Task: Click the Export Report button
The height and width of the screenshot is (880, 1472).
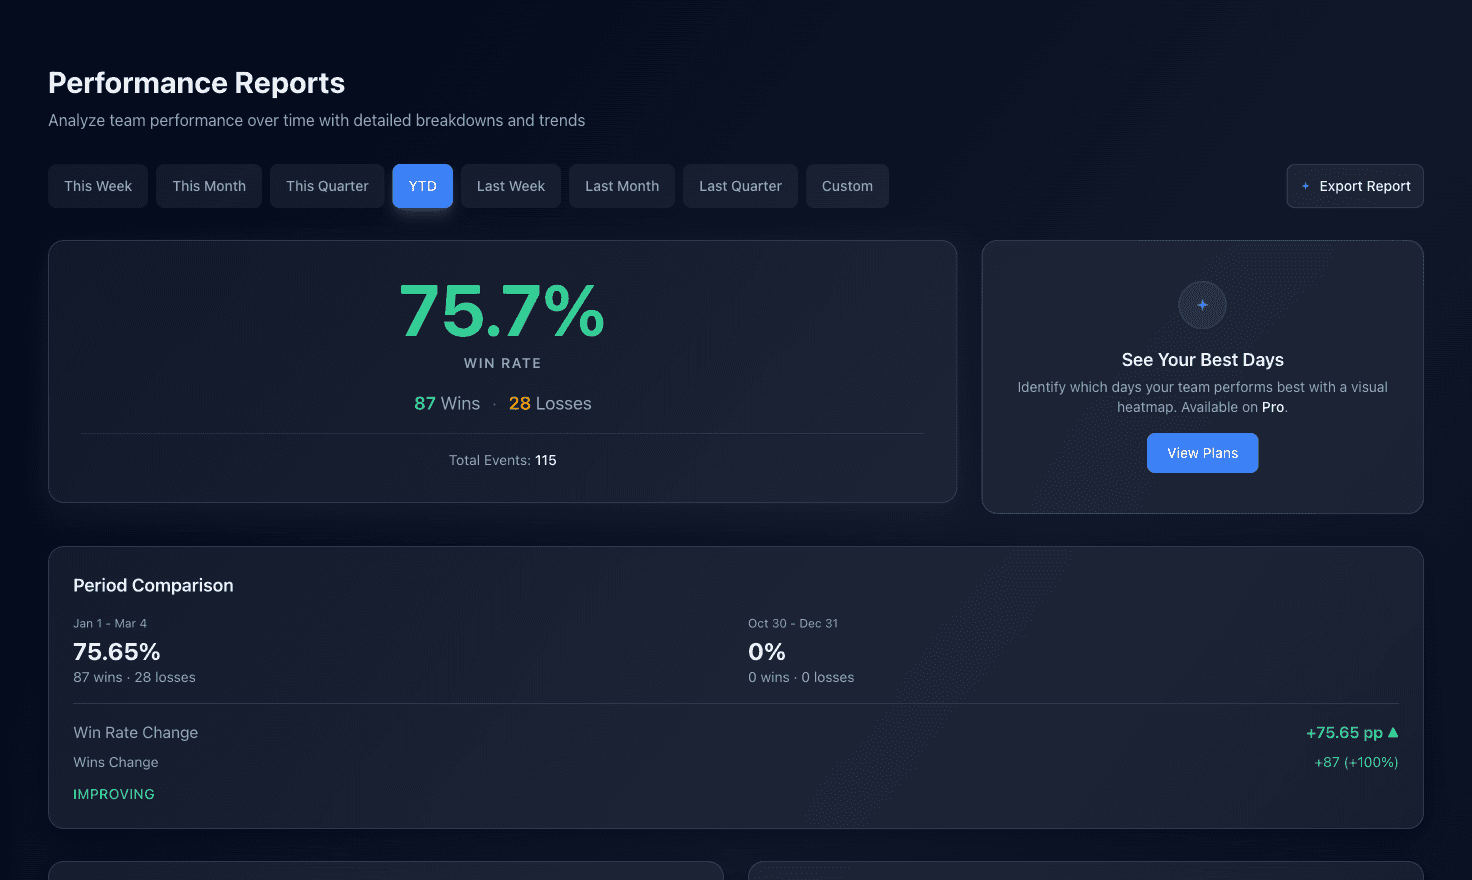Action: 1355,186
